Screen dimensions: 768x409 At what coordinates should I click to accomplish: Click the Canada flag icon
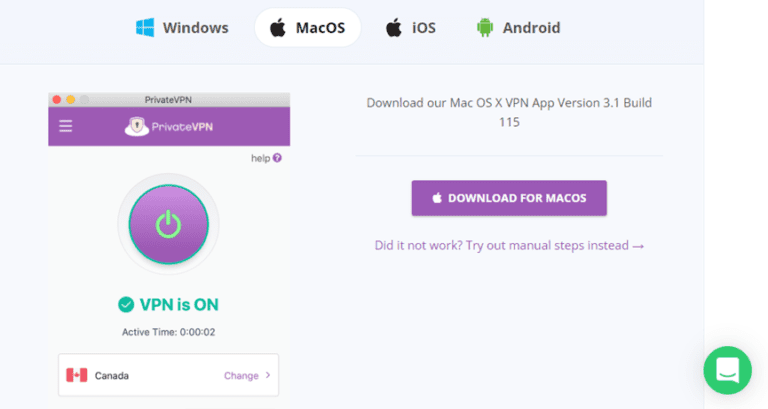click(x=76, y=375)
